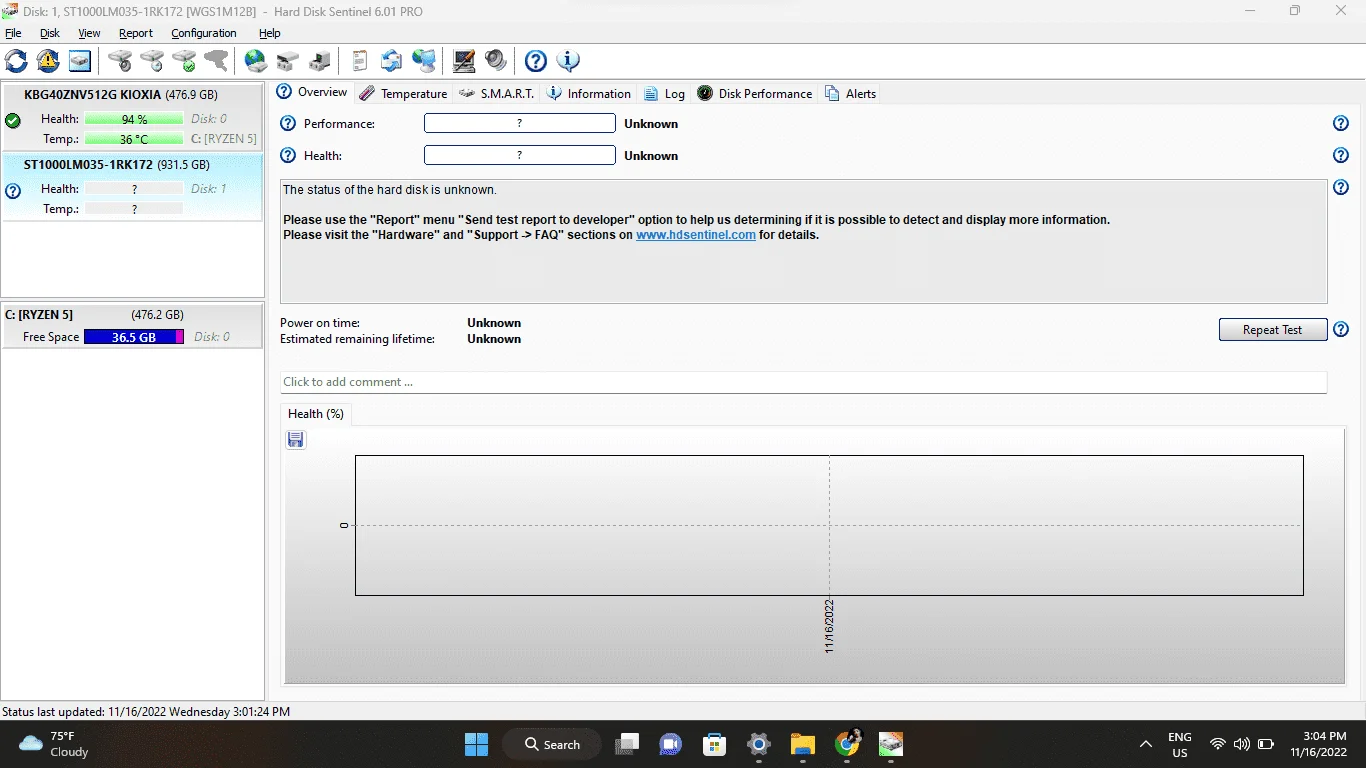Viewport: 1366px width, 768px height.
Task: Open the Configuration menu
Action: 204,33
